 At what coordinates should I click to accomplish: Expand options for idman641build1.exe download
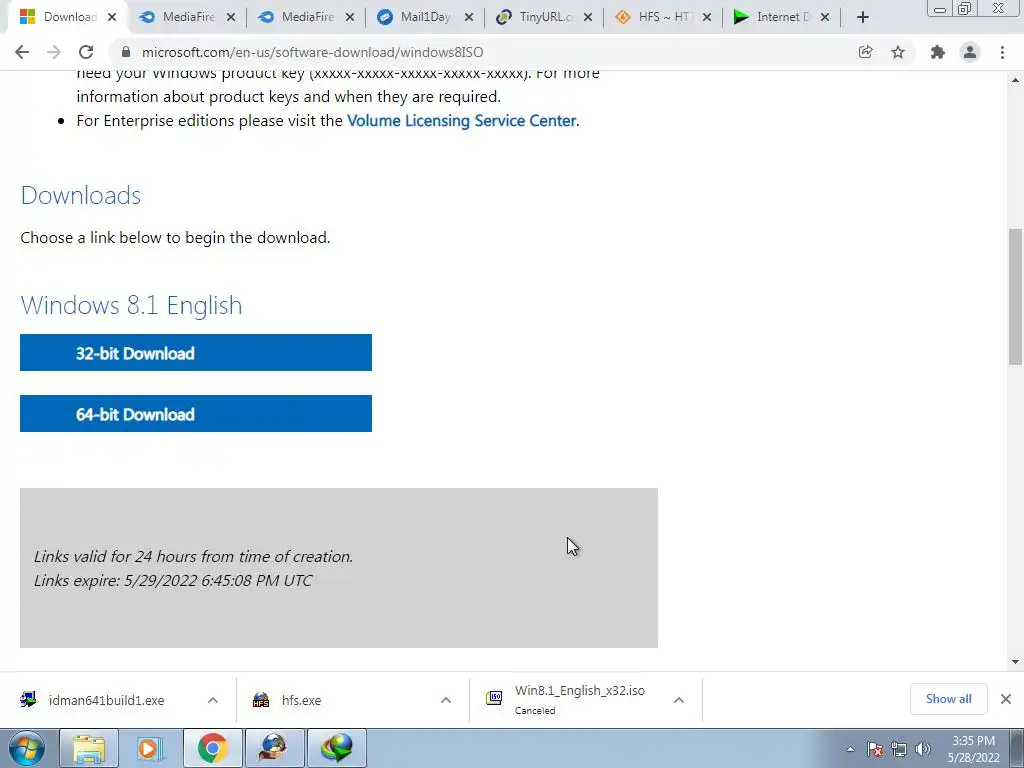pyautogui.click(x=213, y=700)
